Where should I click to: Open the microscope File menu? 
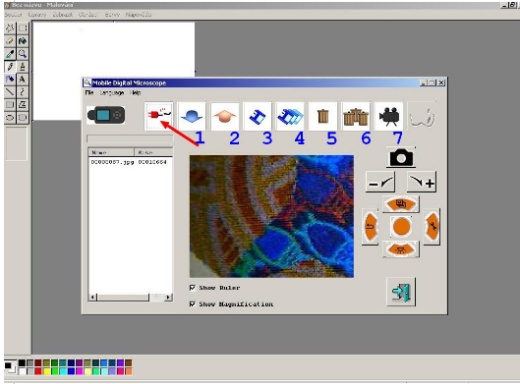(x=89, y=92)
